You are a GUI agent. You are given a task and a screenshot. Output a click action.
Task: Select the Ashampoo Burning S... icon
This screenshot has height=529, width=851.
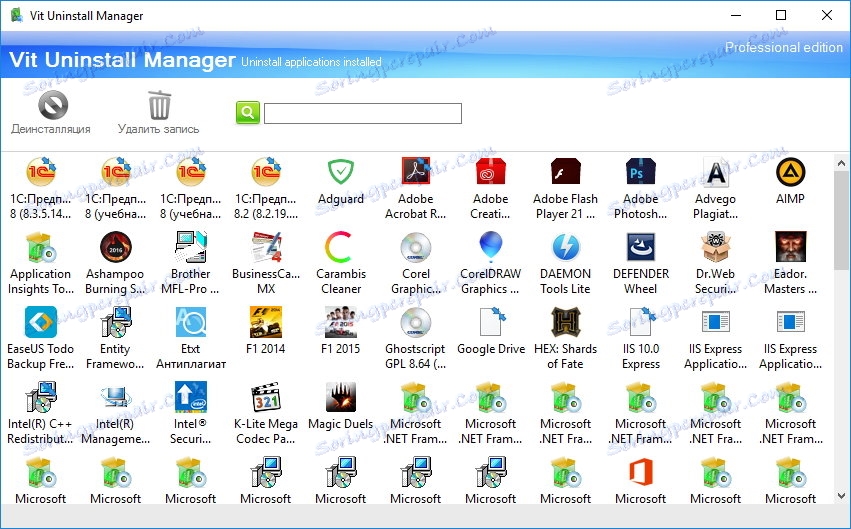click(x=116, y=247)
